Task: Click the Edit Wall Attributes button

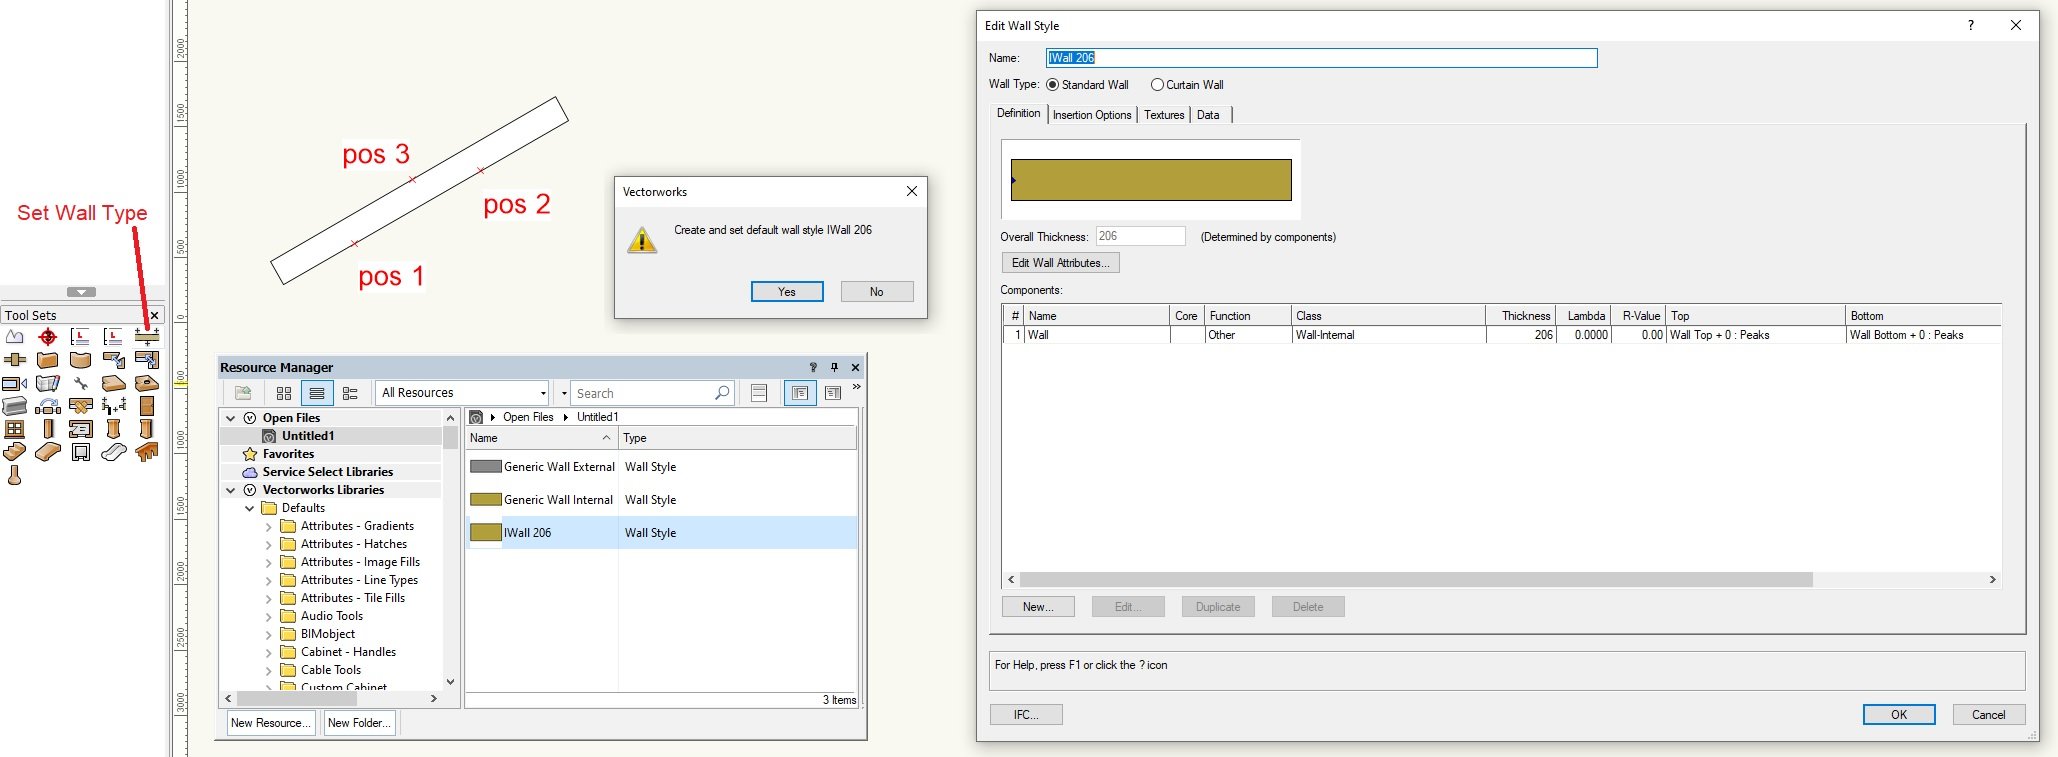Action: point(1060,263)
